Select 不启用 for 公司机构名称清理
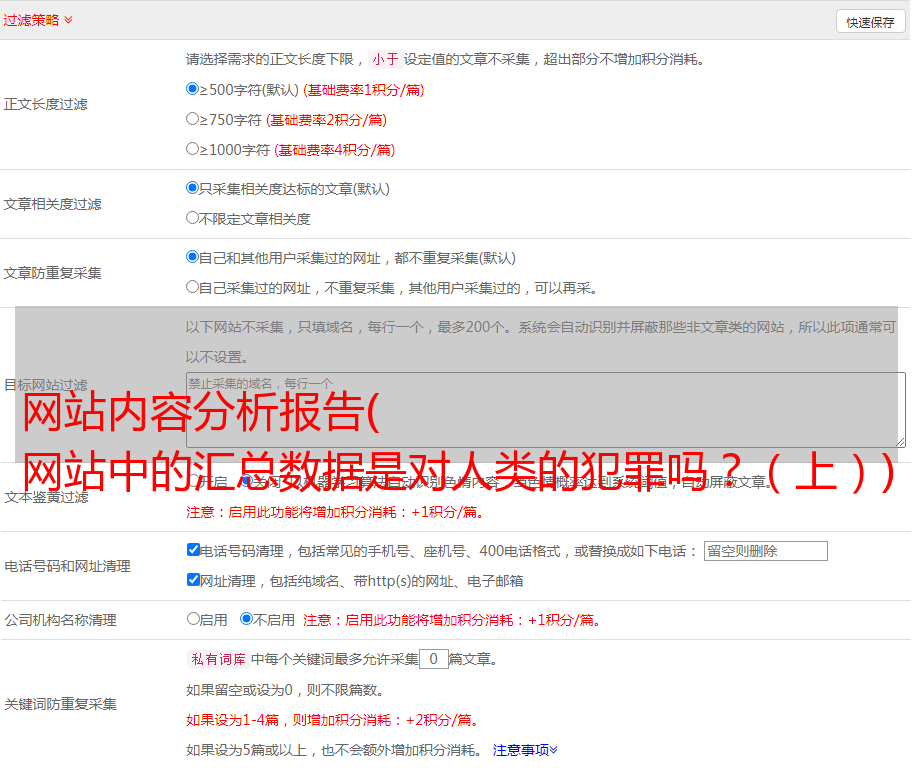The width and height of the screenshot is (912, 768). tap(246, 618)
